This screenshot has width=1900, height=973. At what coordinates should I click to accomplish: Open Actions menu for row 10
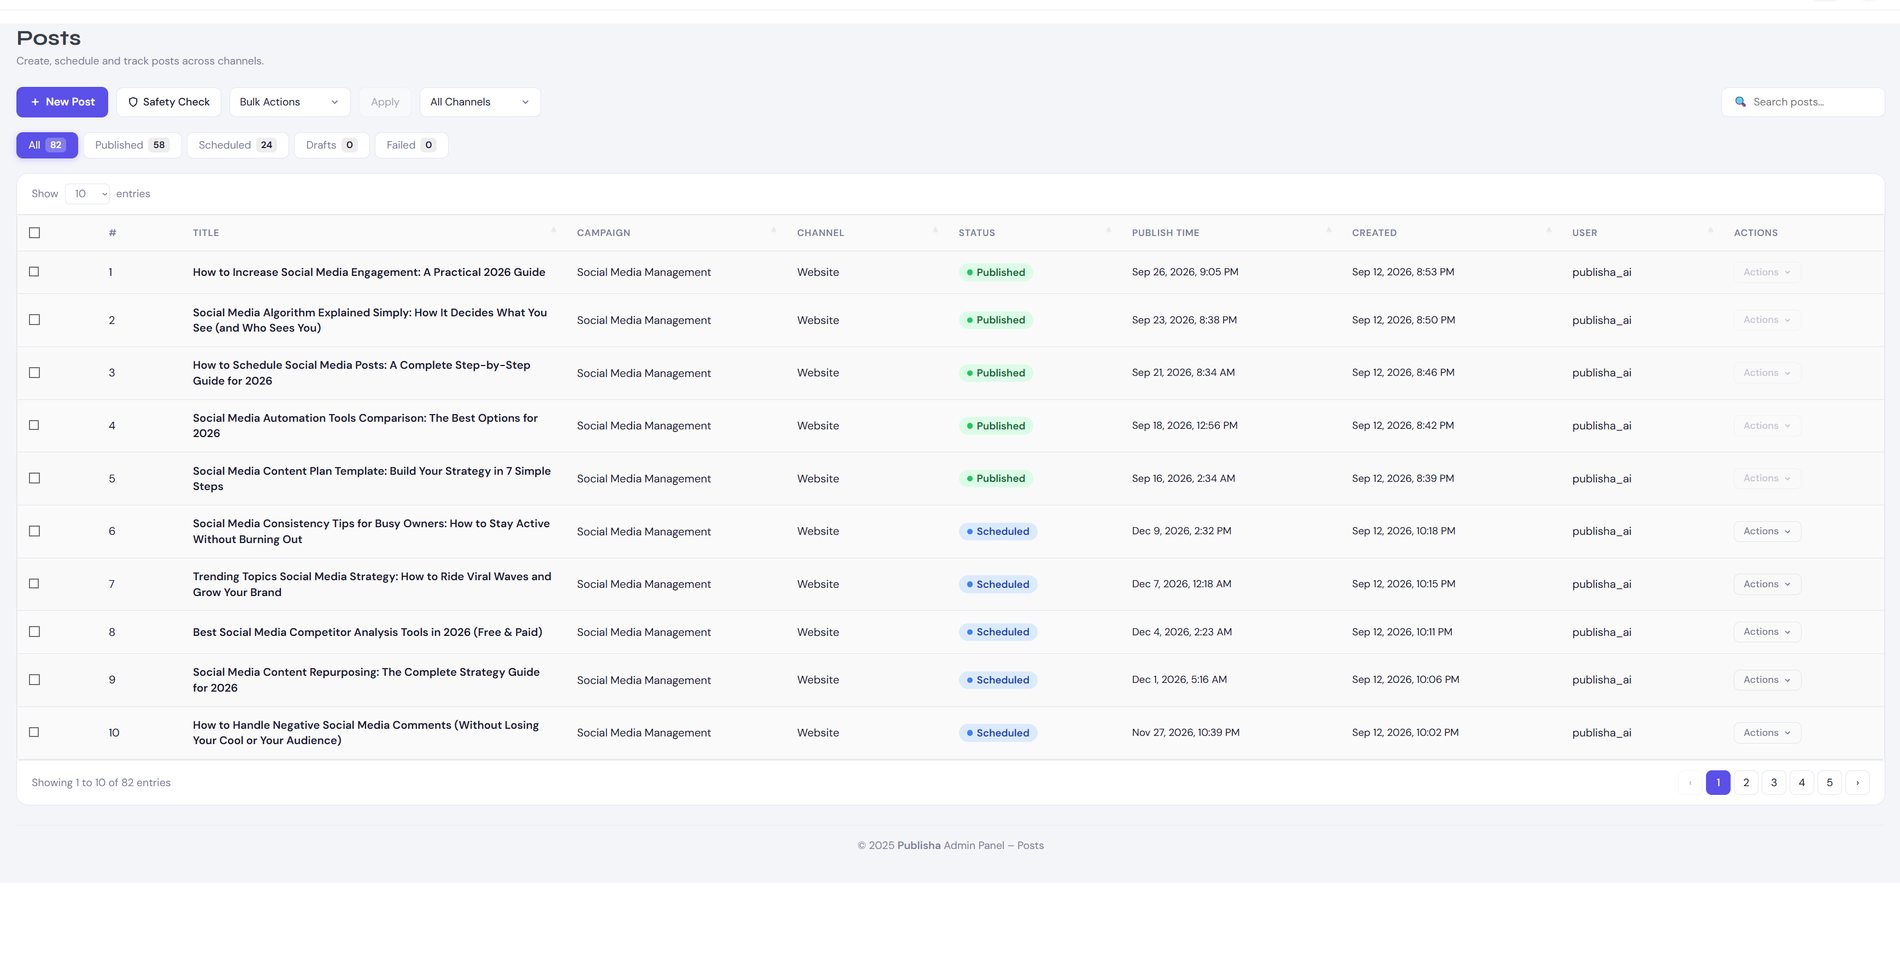[x=1767, y=733]
